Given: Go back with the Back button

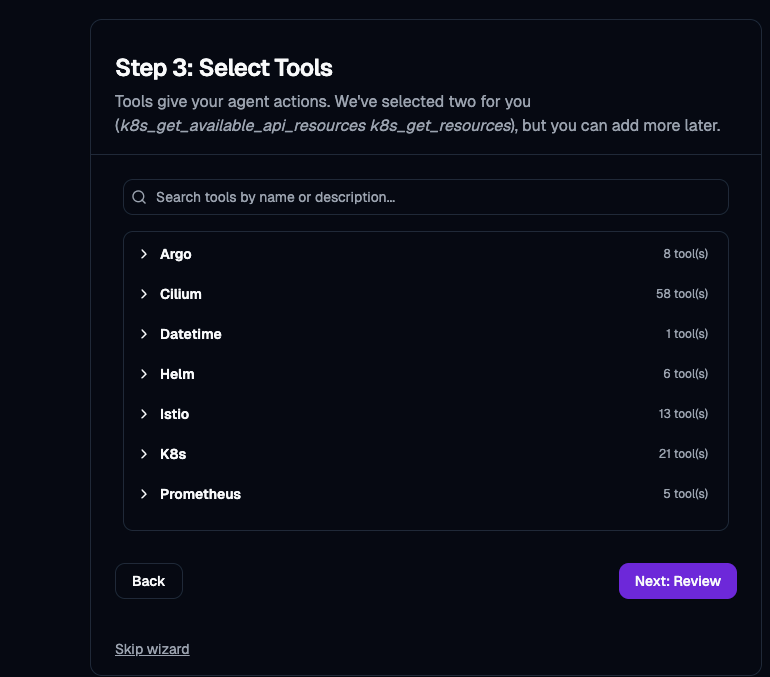Looking at the screenshot, I should point(149,581).
